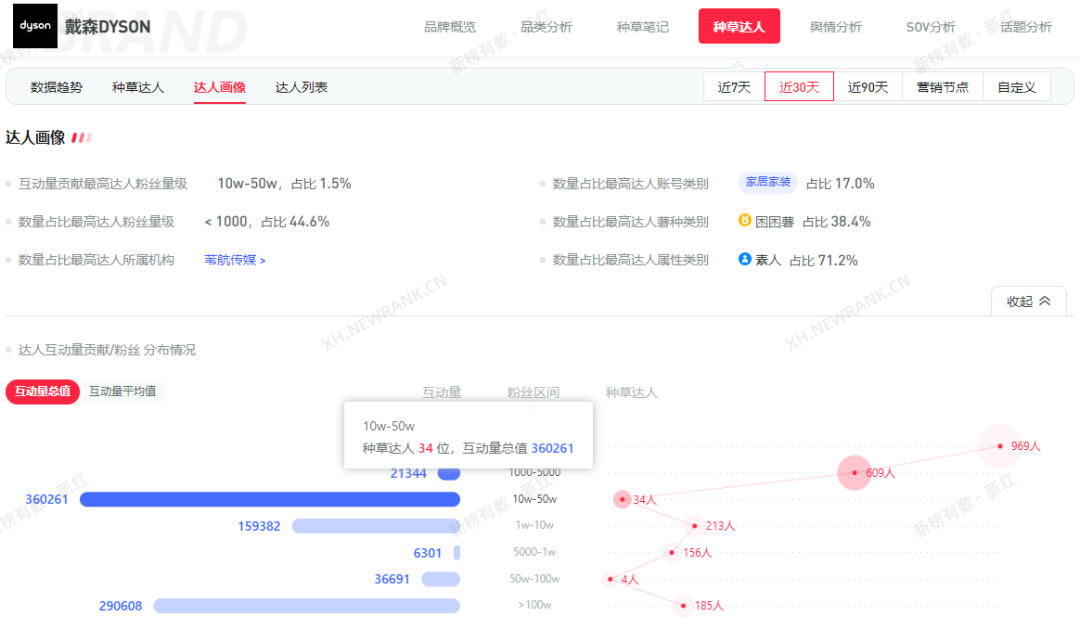The height and width of the screenshot is (642, 1080).
Task: Click the 290608 bar for >100w
Action: click(x=307, y=605)
